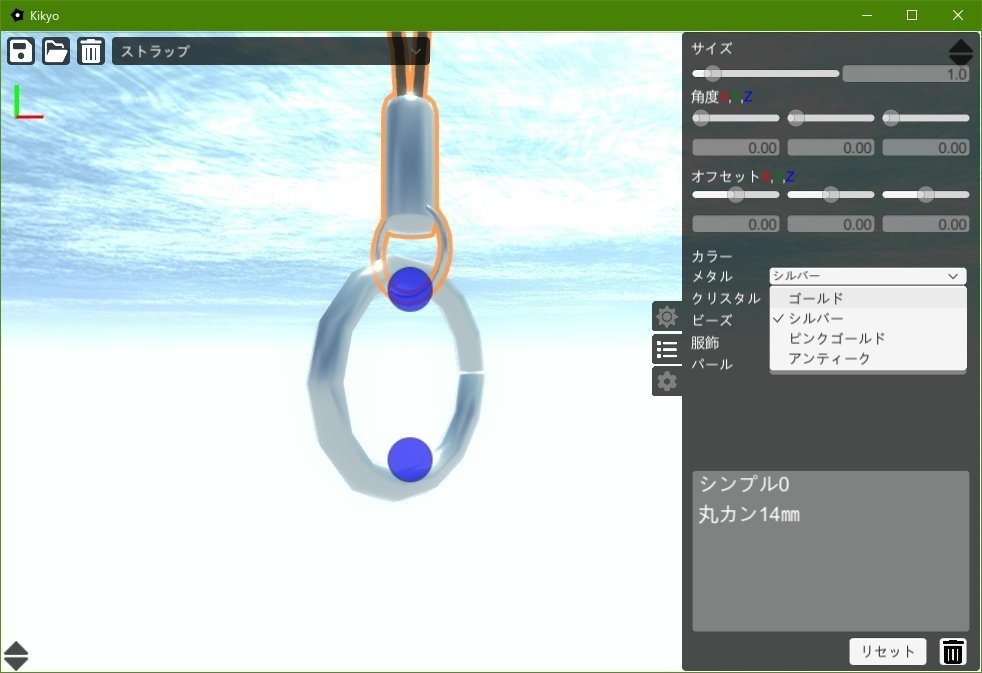
Task: Click the 角度 X slider handle
Action: point(701,118)
